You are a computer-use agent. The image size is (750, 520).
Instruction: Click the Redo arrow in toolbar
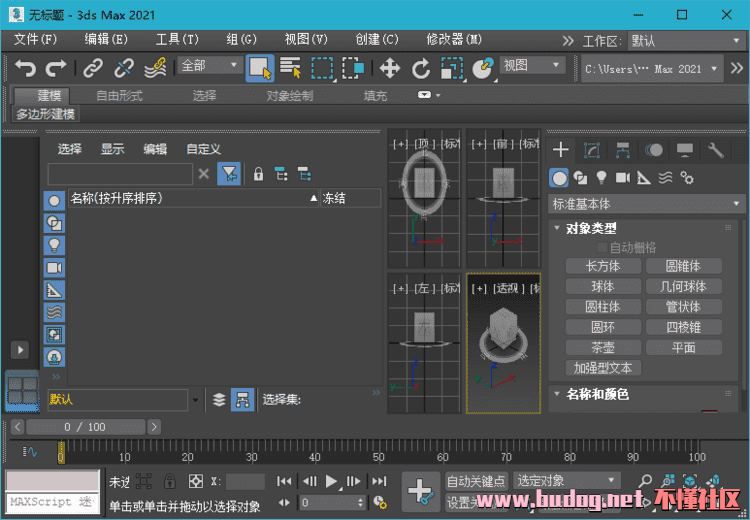pos(55,67)
